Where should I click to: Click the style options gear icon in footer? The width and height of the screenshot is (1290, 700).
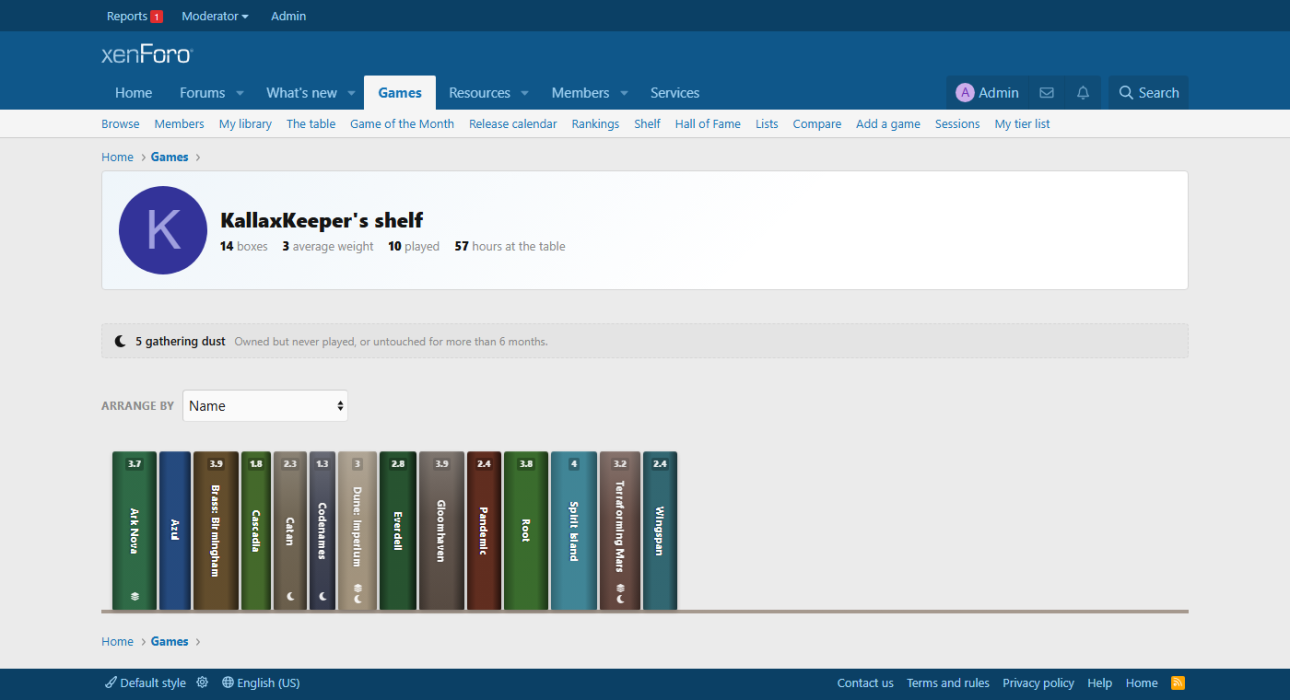pyautogui.click(x=202, y=683)
